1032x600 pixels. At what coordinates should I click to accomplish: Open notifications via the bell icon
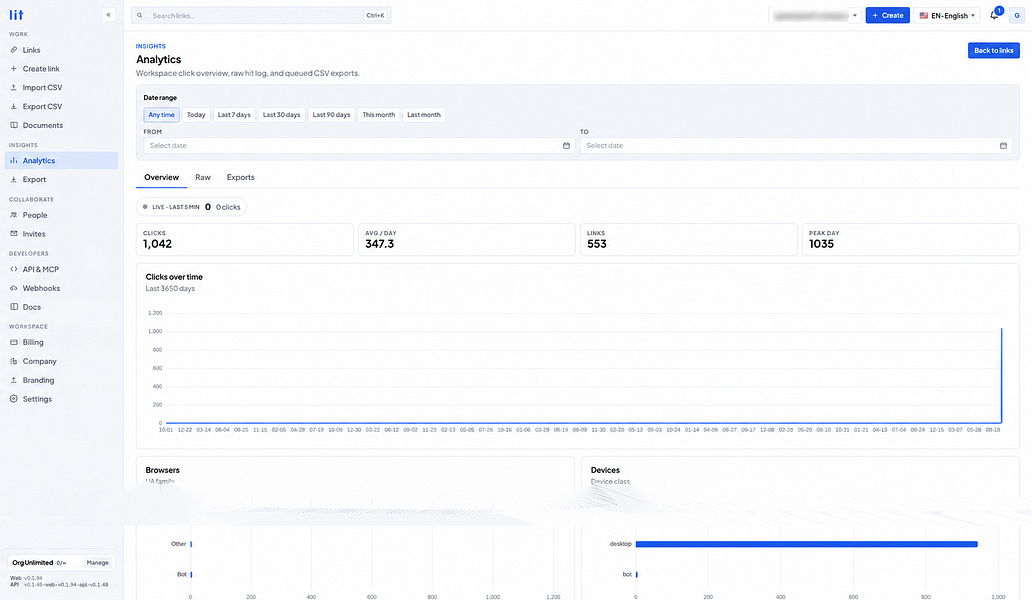994,15
